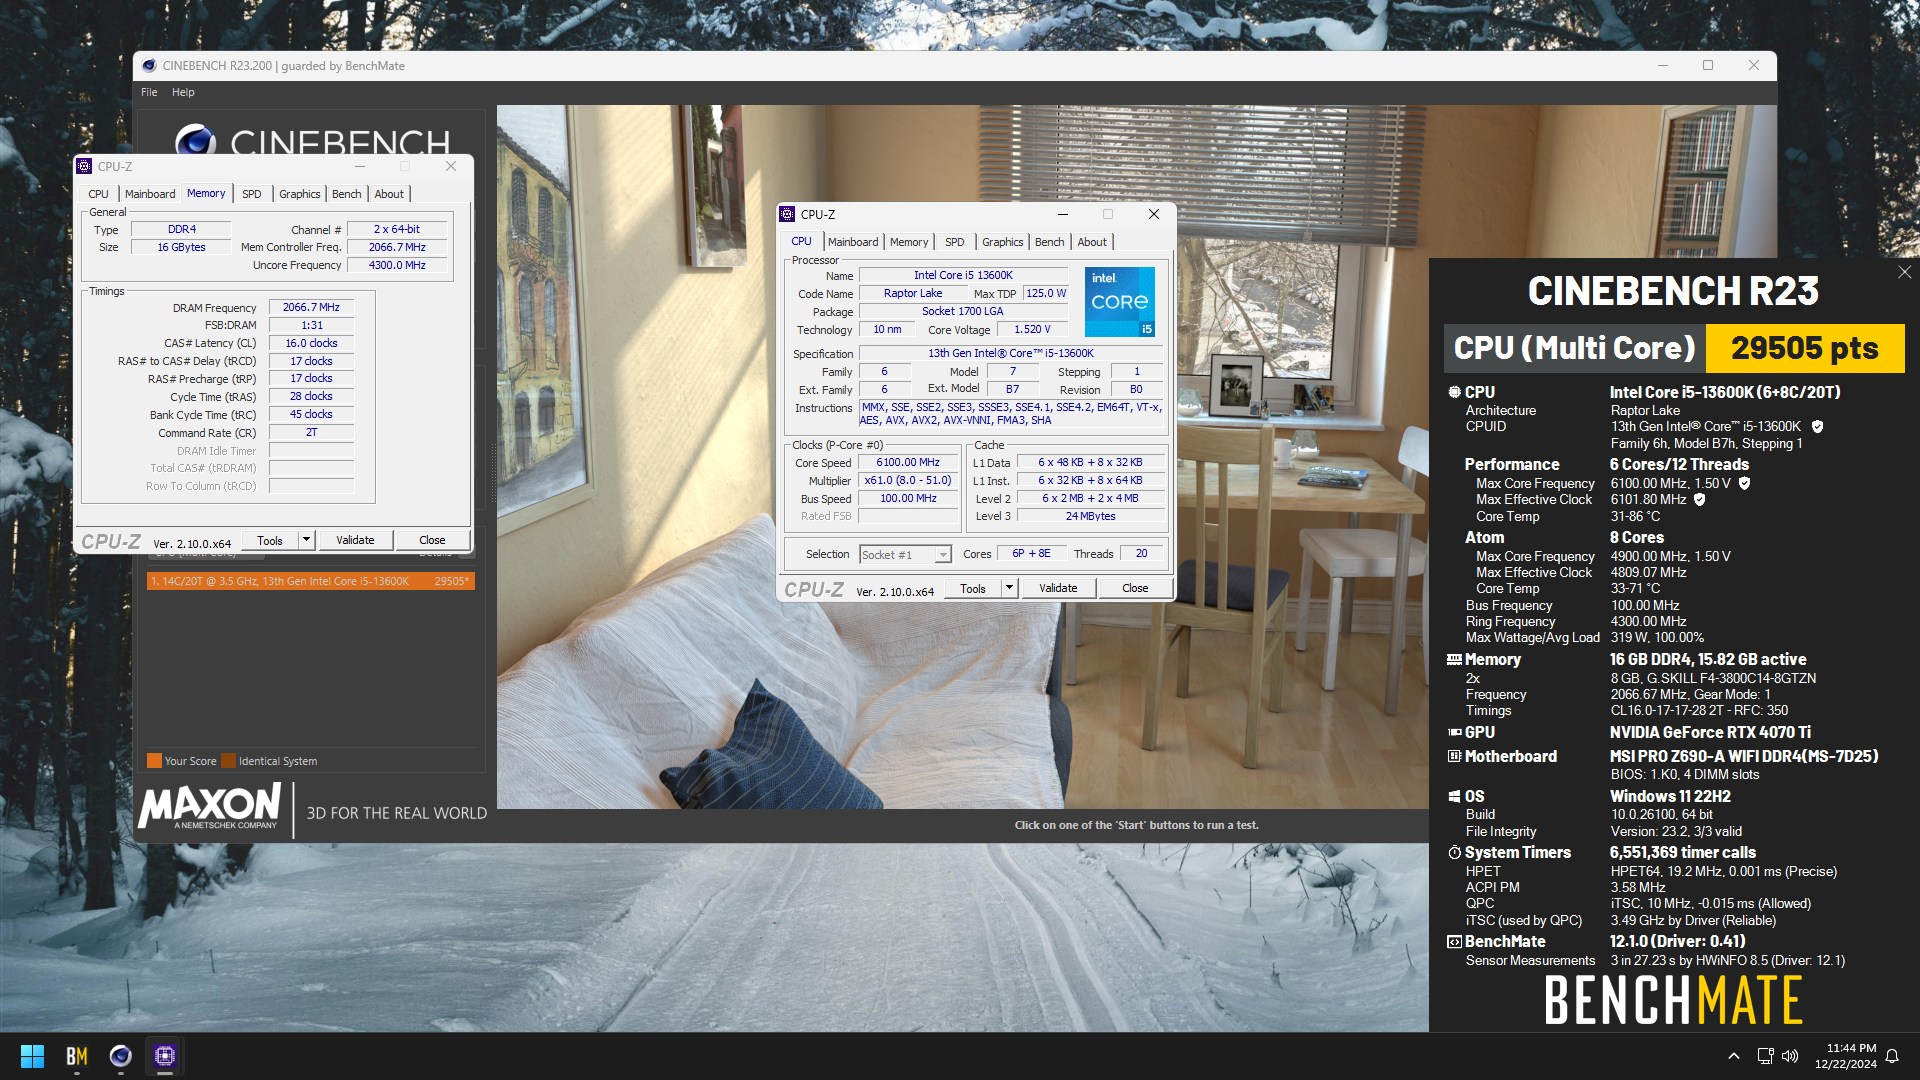Image resolution: width=1920 pixels, height=1080 pixels.
Task: Switch to CPU tab in memory CPU-Z window
Action: click(98, 194)
